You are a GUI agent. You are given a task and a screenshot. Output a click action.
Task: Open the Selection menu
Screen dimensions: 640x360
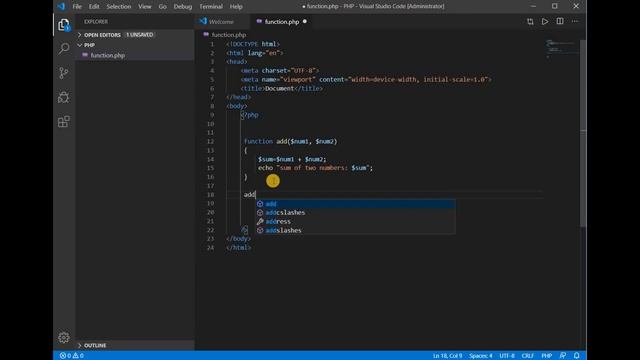point(119,7)
